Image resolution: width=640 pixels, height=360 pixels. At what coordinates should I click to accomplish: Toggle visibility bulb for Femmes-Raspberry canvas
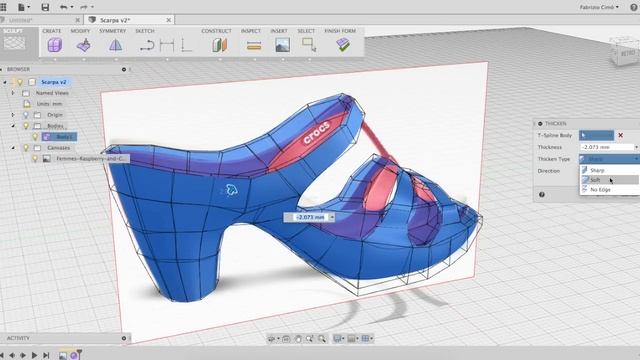click(x=35, y=158)
